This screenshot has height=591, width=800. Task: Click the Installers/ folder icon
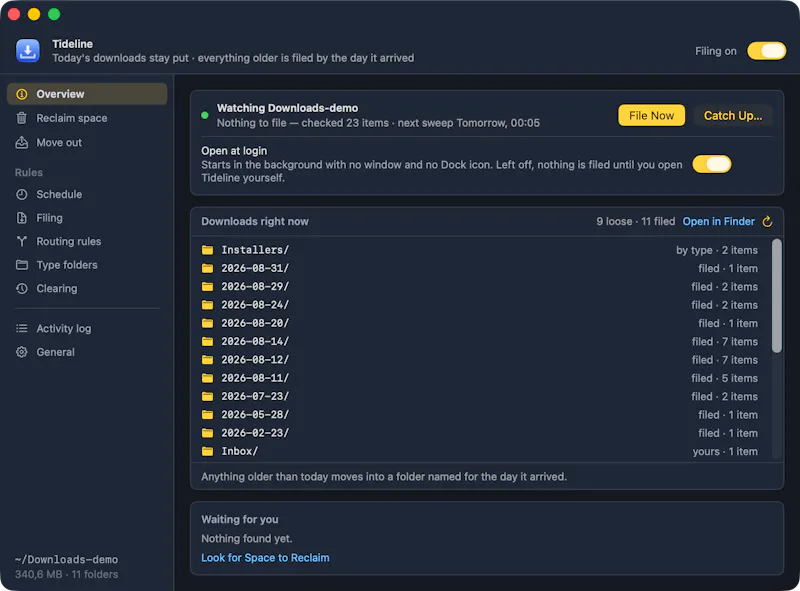[207, 250]
